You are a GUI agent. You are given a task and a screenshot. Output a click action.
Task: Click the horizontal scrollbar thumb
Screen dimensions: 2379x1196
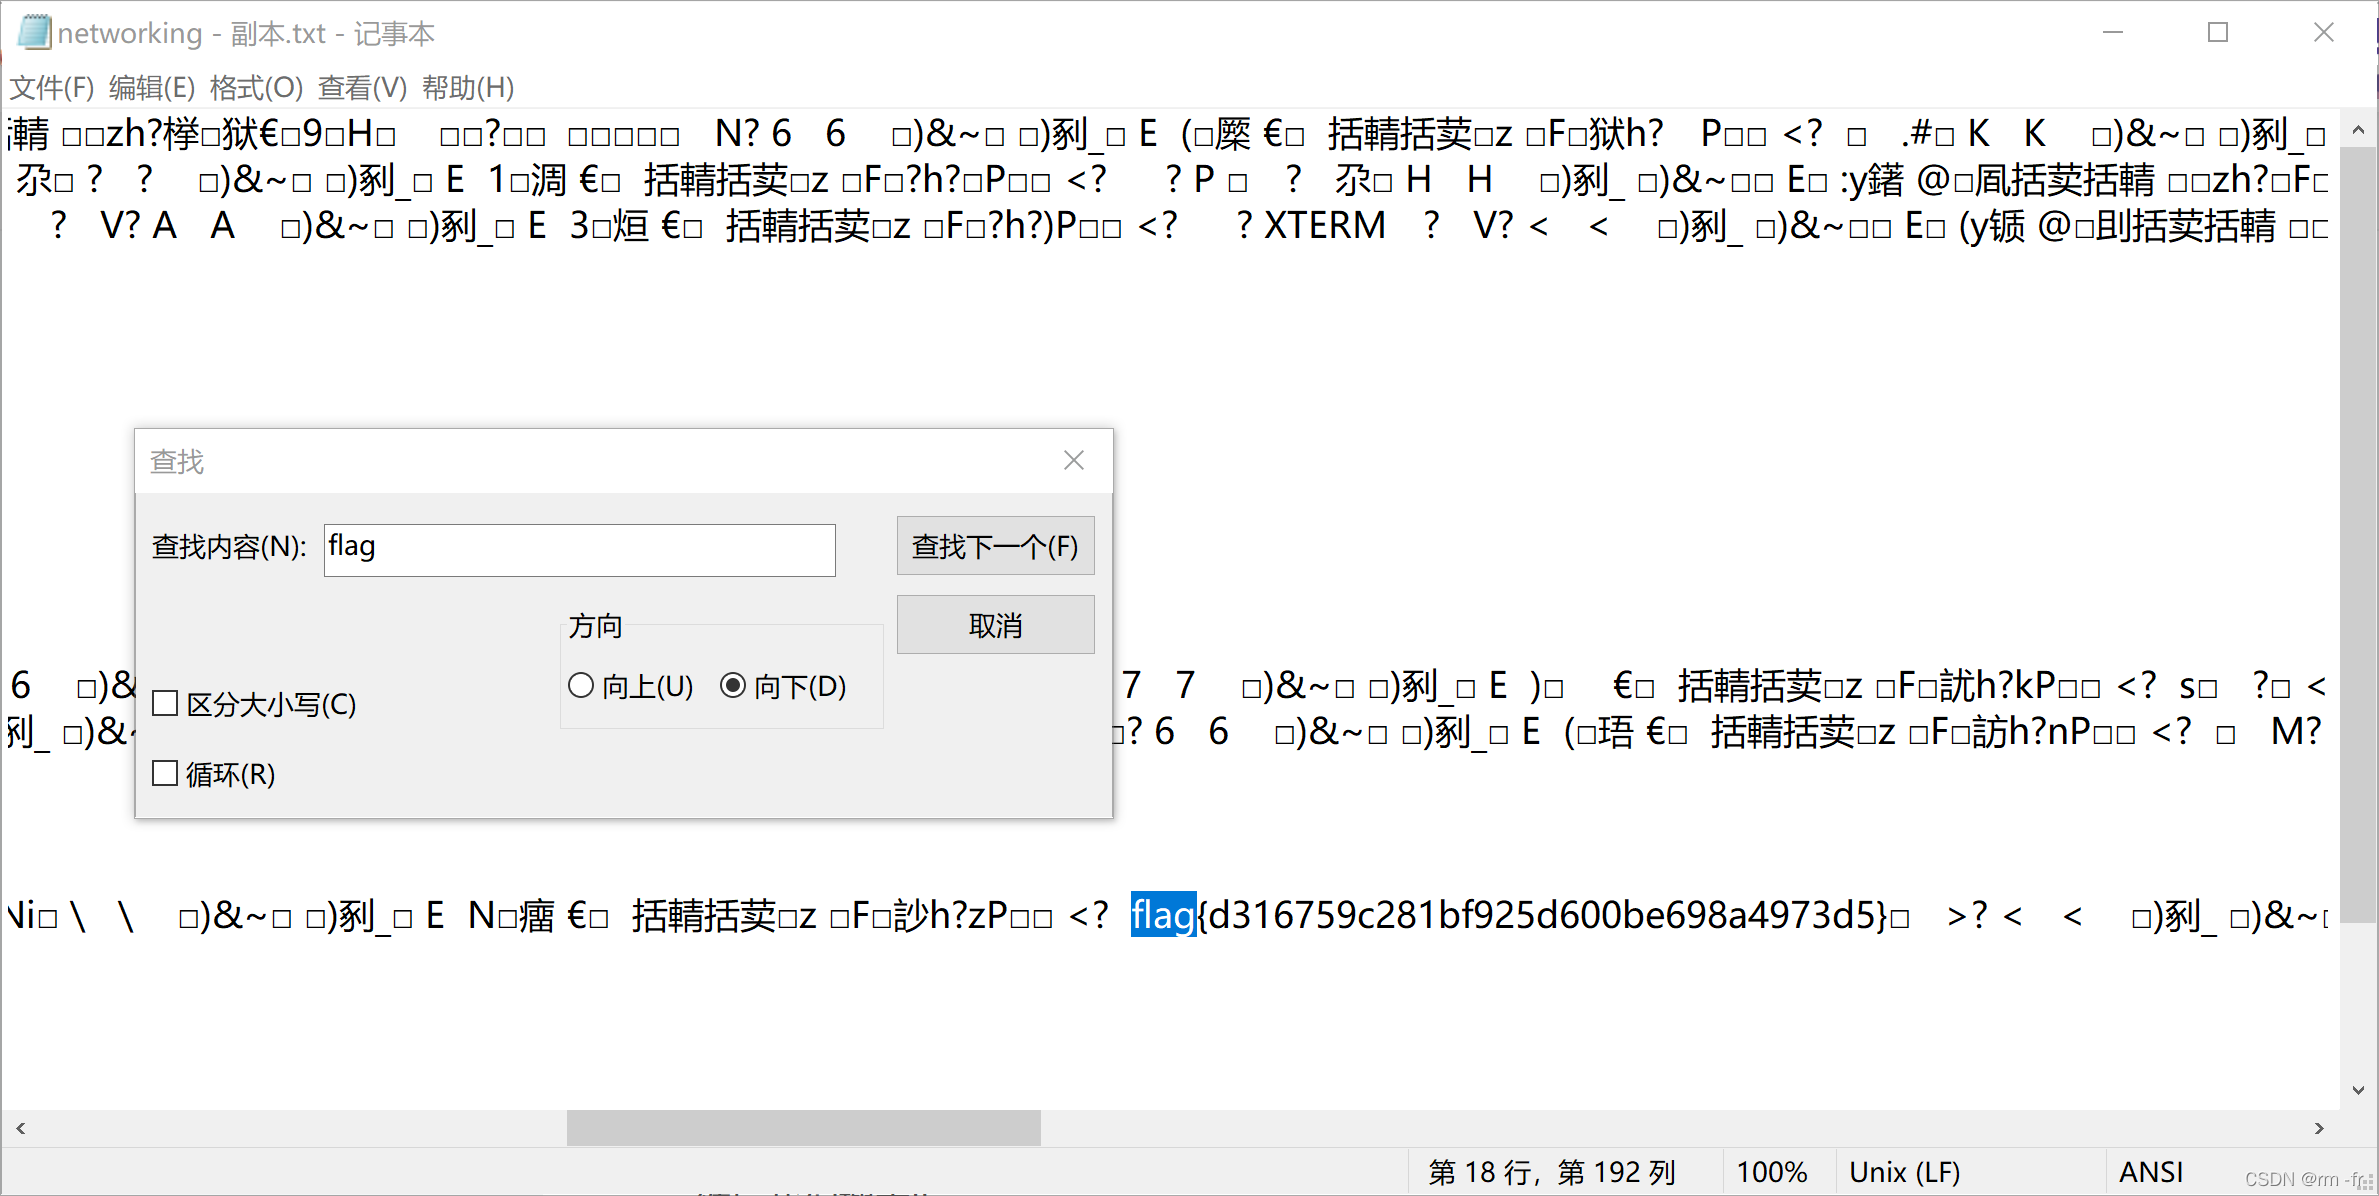(802, 1128)
